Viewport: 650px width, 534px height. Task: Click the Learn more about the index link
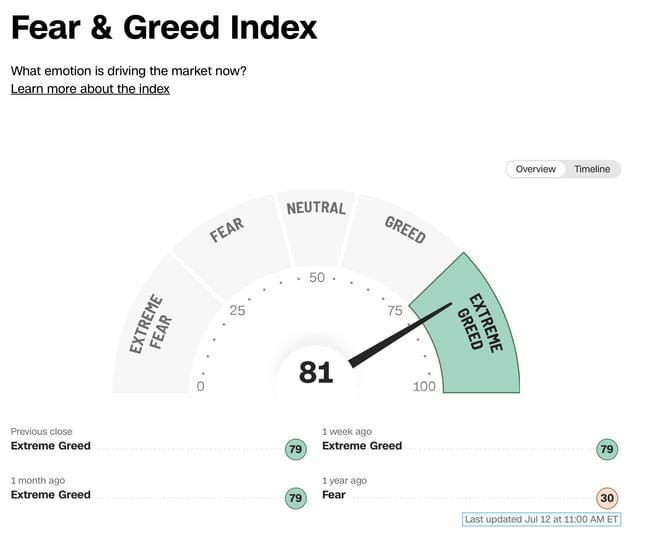90,89
